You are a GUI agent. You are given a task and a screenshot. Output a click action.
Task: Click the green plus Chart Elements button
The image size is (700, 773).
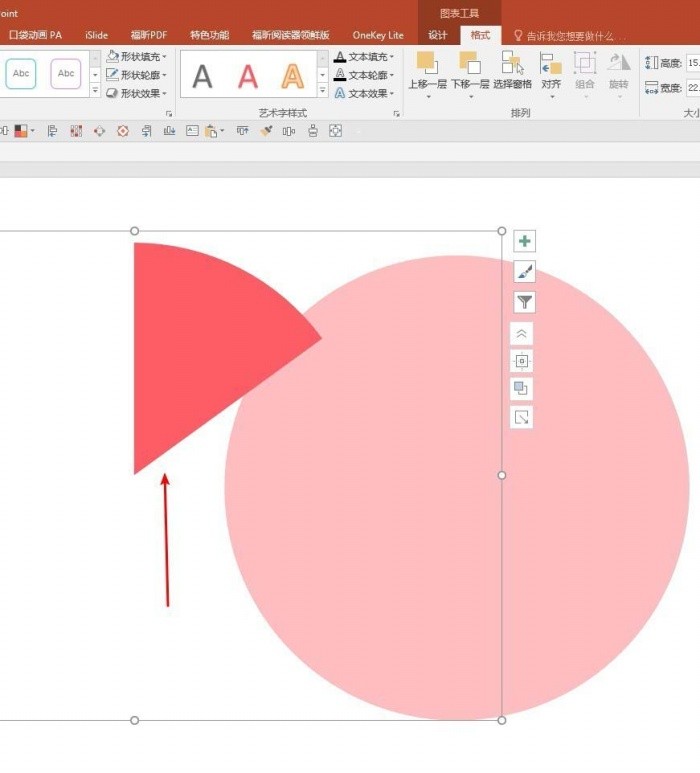coord(525,241)
